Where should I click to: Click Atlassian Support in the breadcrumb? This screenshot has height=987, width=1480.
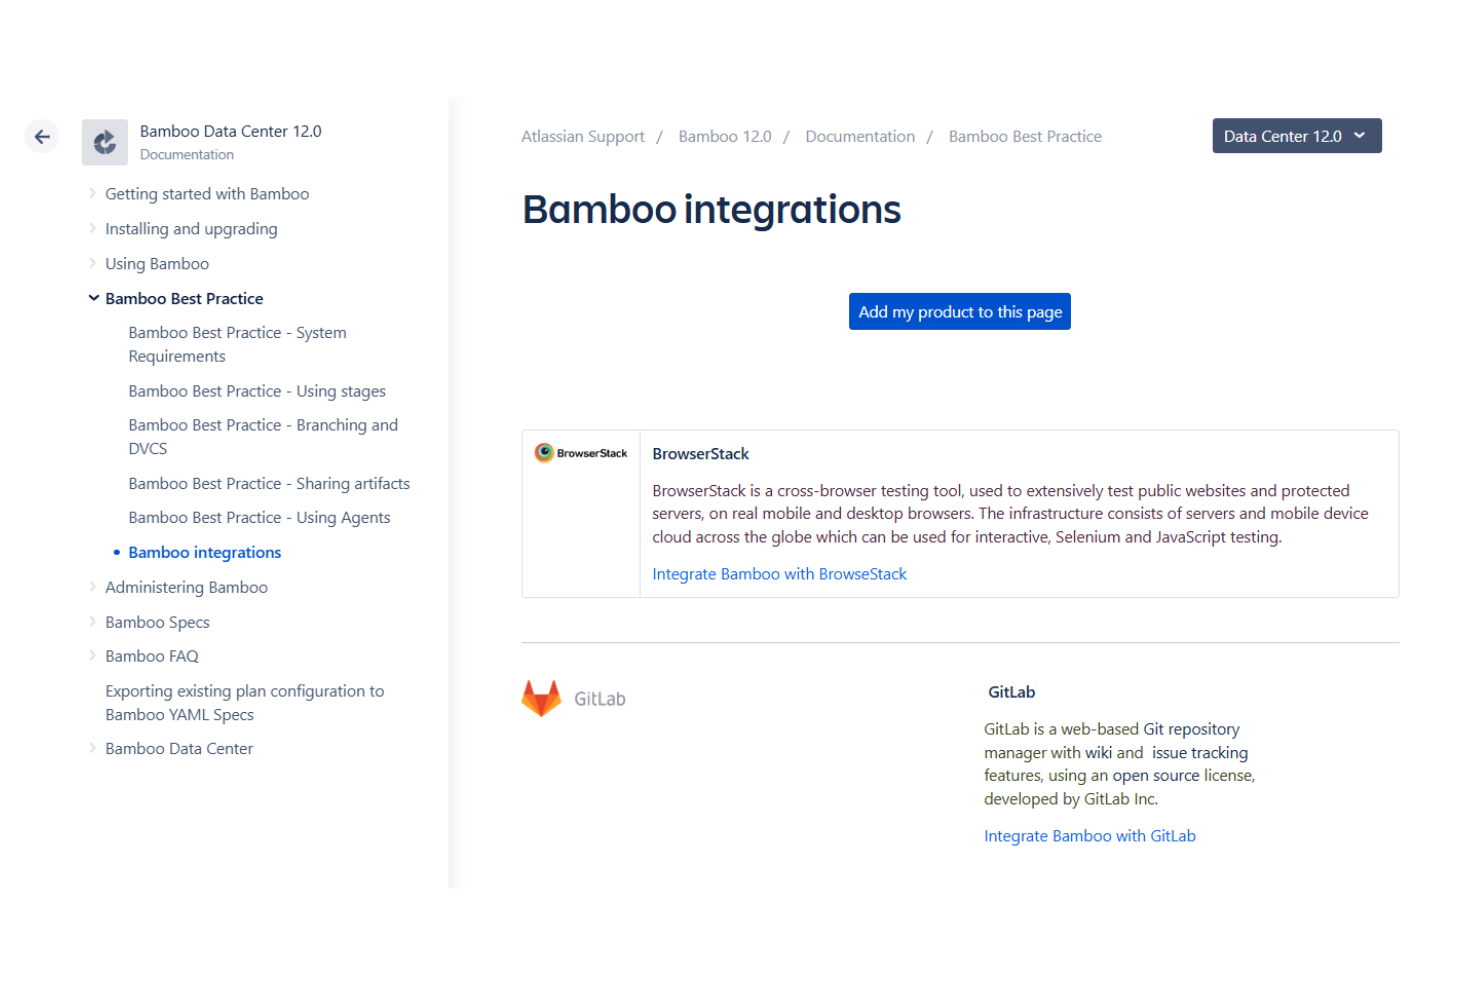tap(583, 136)
